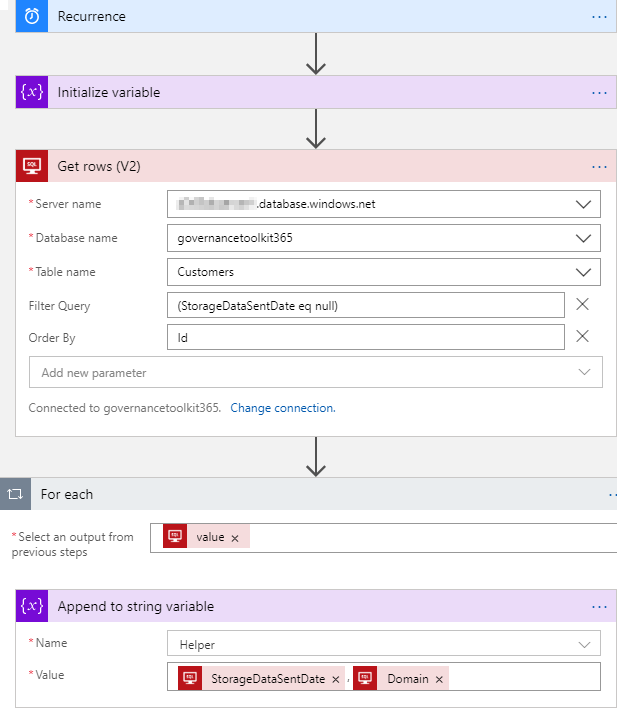
Task: Expand the Database name dropdown
Action: [x=584, y=238]
